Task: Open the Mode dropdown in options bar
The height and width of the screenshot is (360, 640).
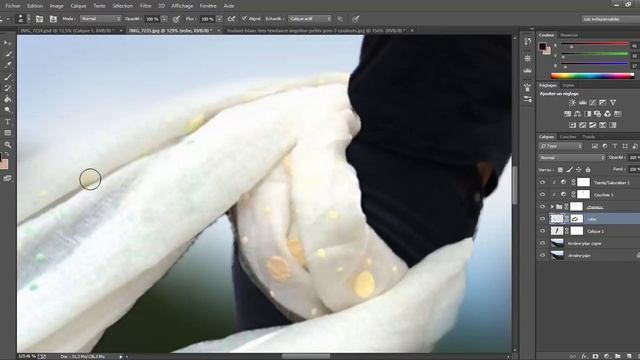Action: pyautogui.click(x=100, y=19)
